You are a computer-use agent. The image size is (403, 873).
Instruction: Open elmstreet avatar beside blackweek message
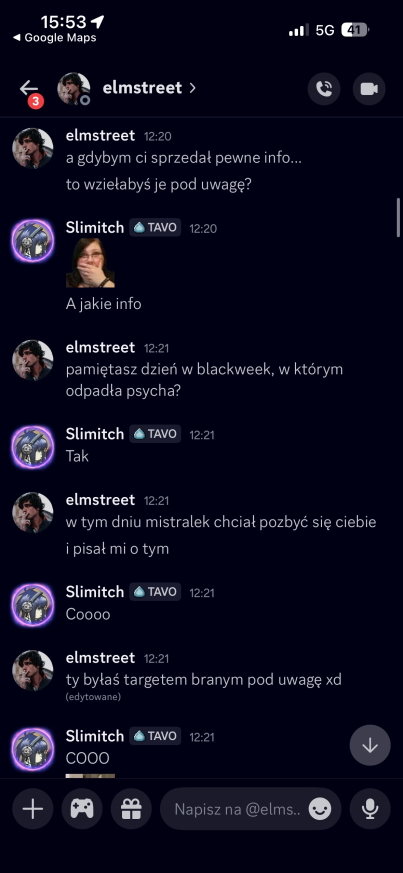(x=33, y=360)
